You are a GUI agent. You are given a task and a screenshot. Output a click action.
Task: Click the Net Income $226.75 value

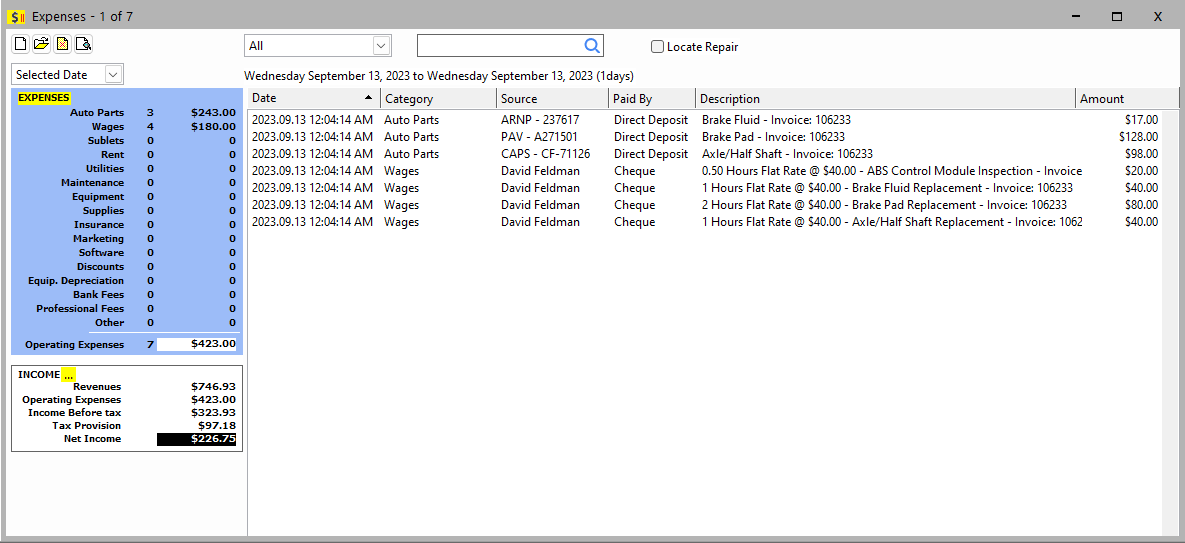click(197, 439)
